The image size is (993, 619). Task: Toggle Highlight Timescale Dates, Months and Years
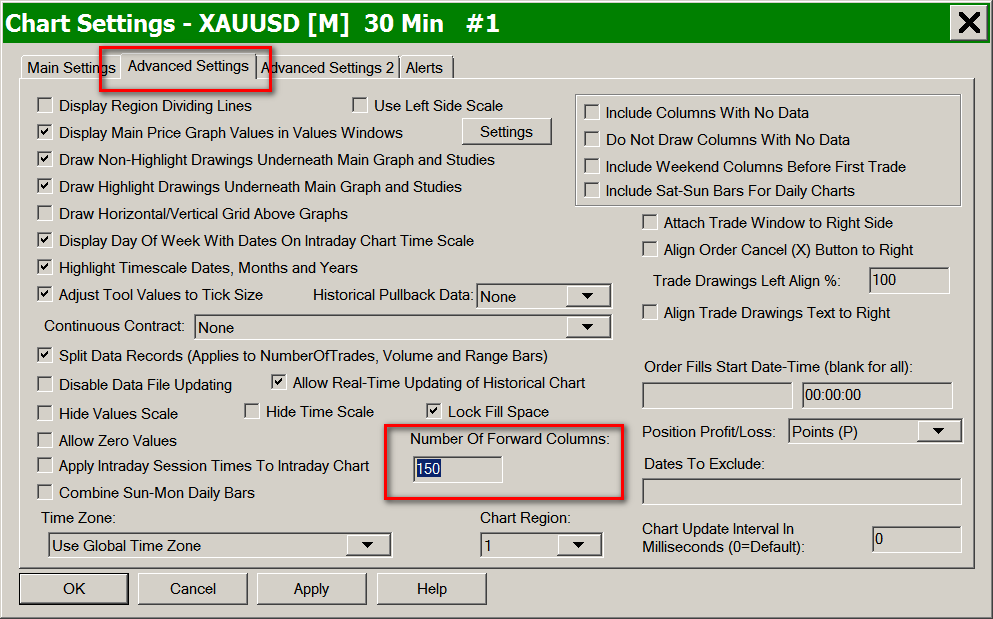tap(45, 267)
